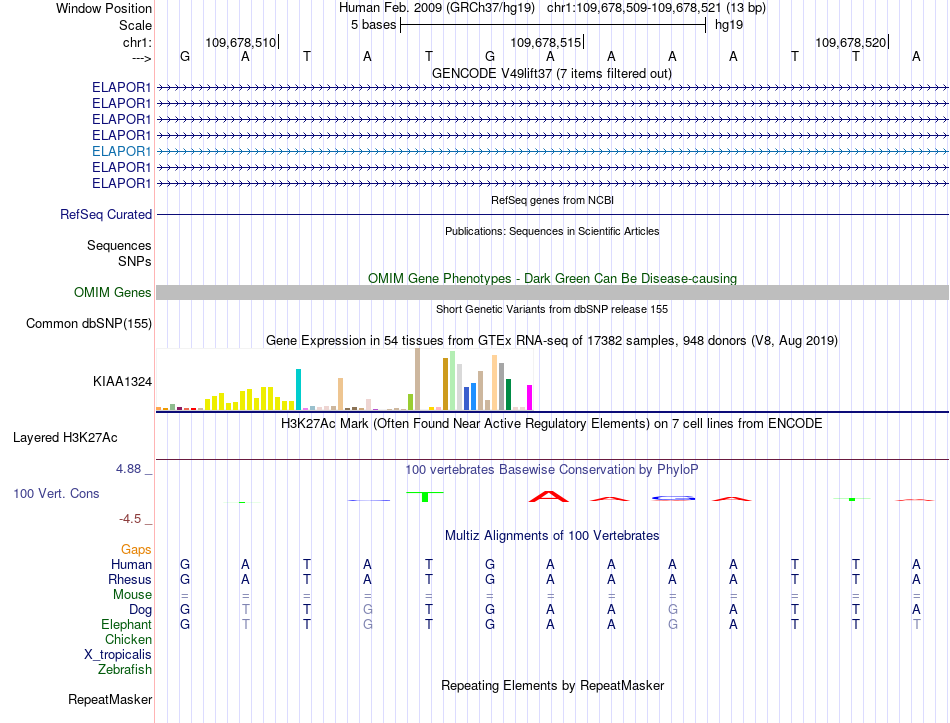Click the GENCODE V49lift37 track title
The width and height of the screenshot is (950, 723).
[552, 73]
